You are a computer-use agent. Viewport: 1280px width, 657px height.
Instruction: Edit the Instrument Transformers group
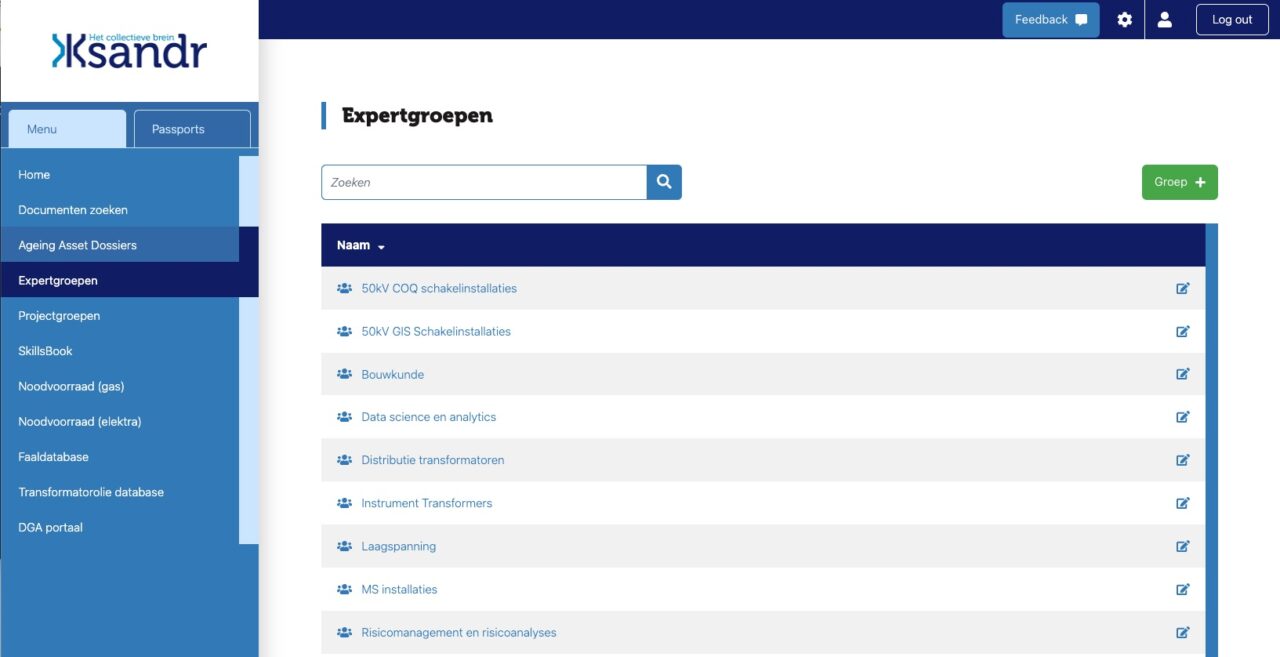(x=1183, y=503)
